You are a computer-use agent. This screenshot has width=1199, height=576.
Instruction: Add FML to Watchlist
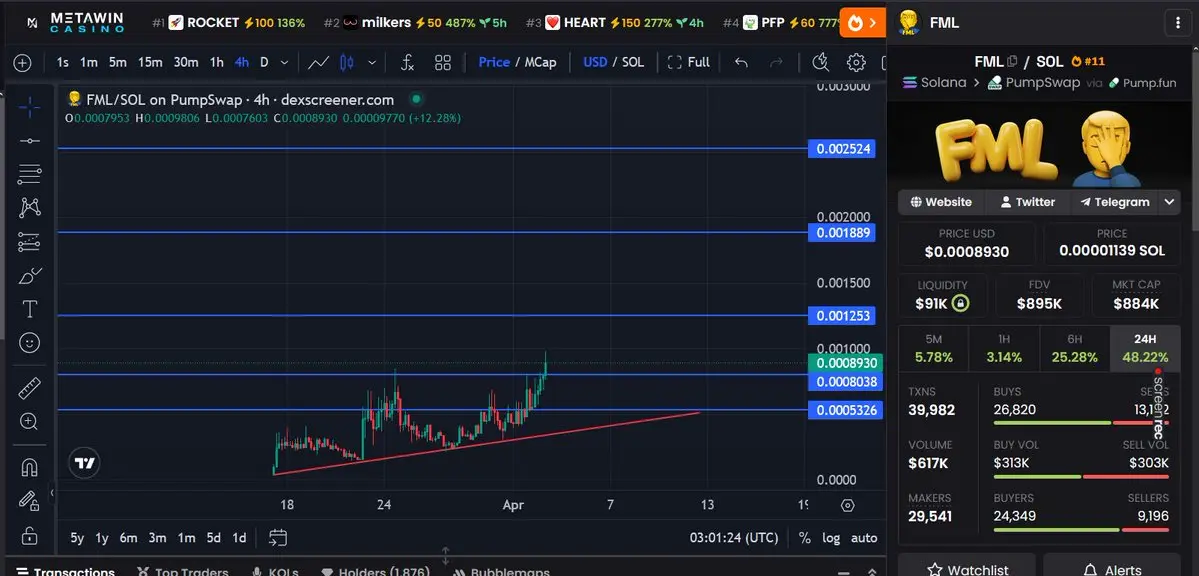967,566
